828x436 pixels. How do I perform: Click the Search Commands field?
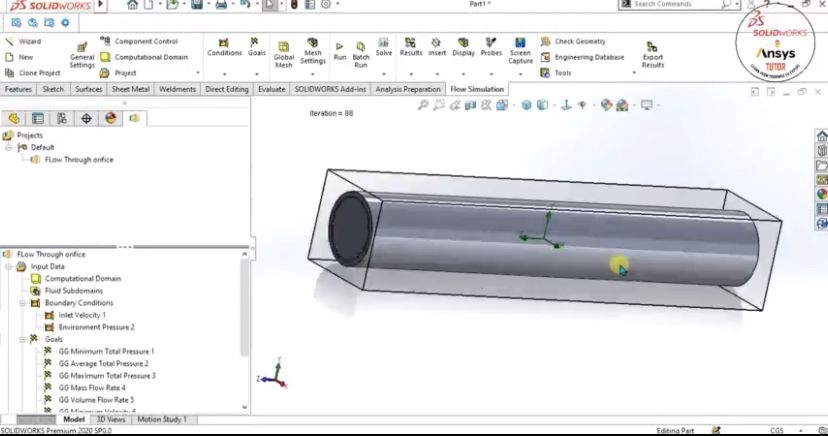tap(678, 4)
